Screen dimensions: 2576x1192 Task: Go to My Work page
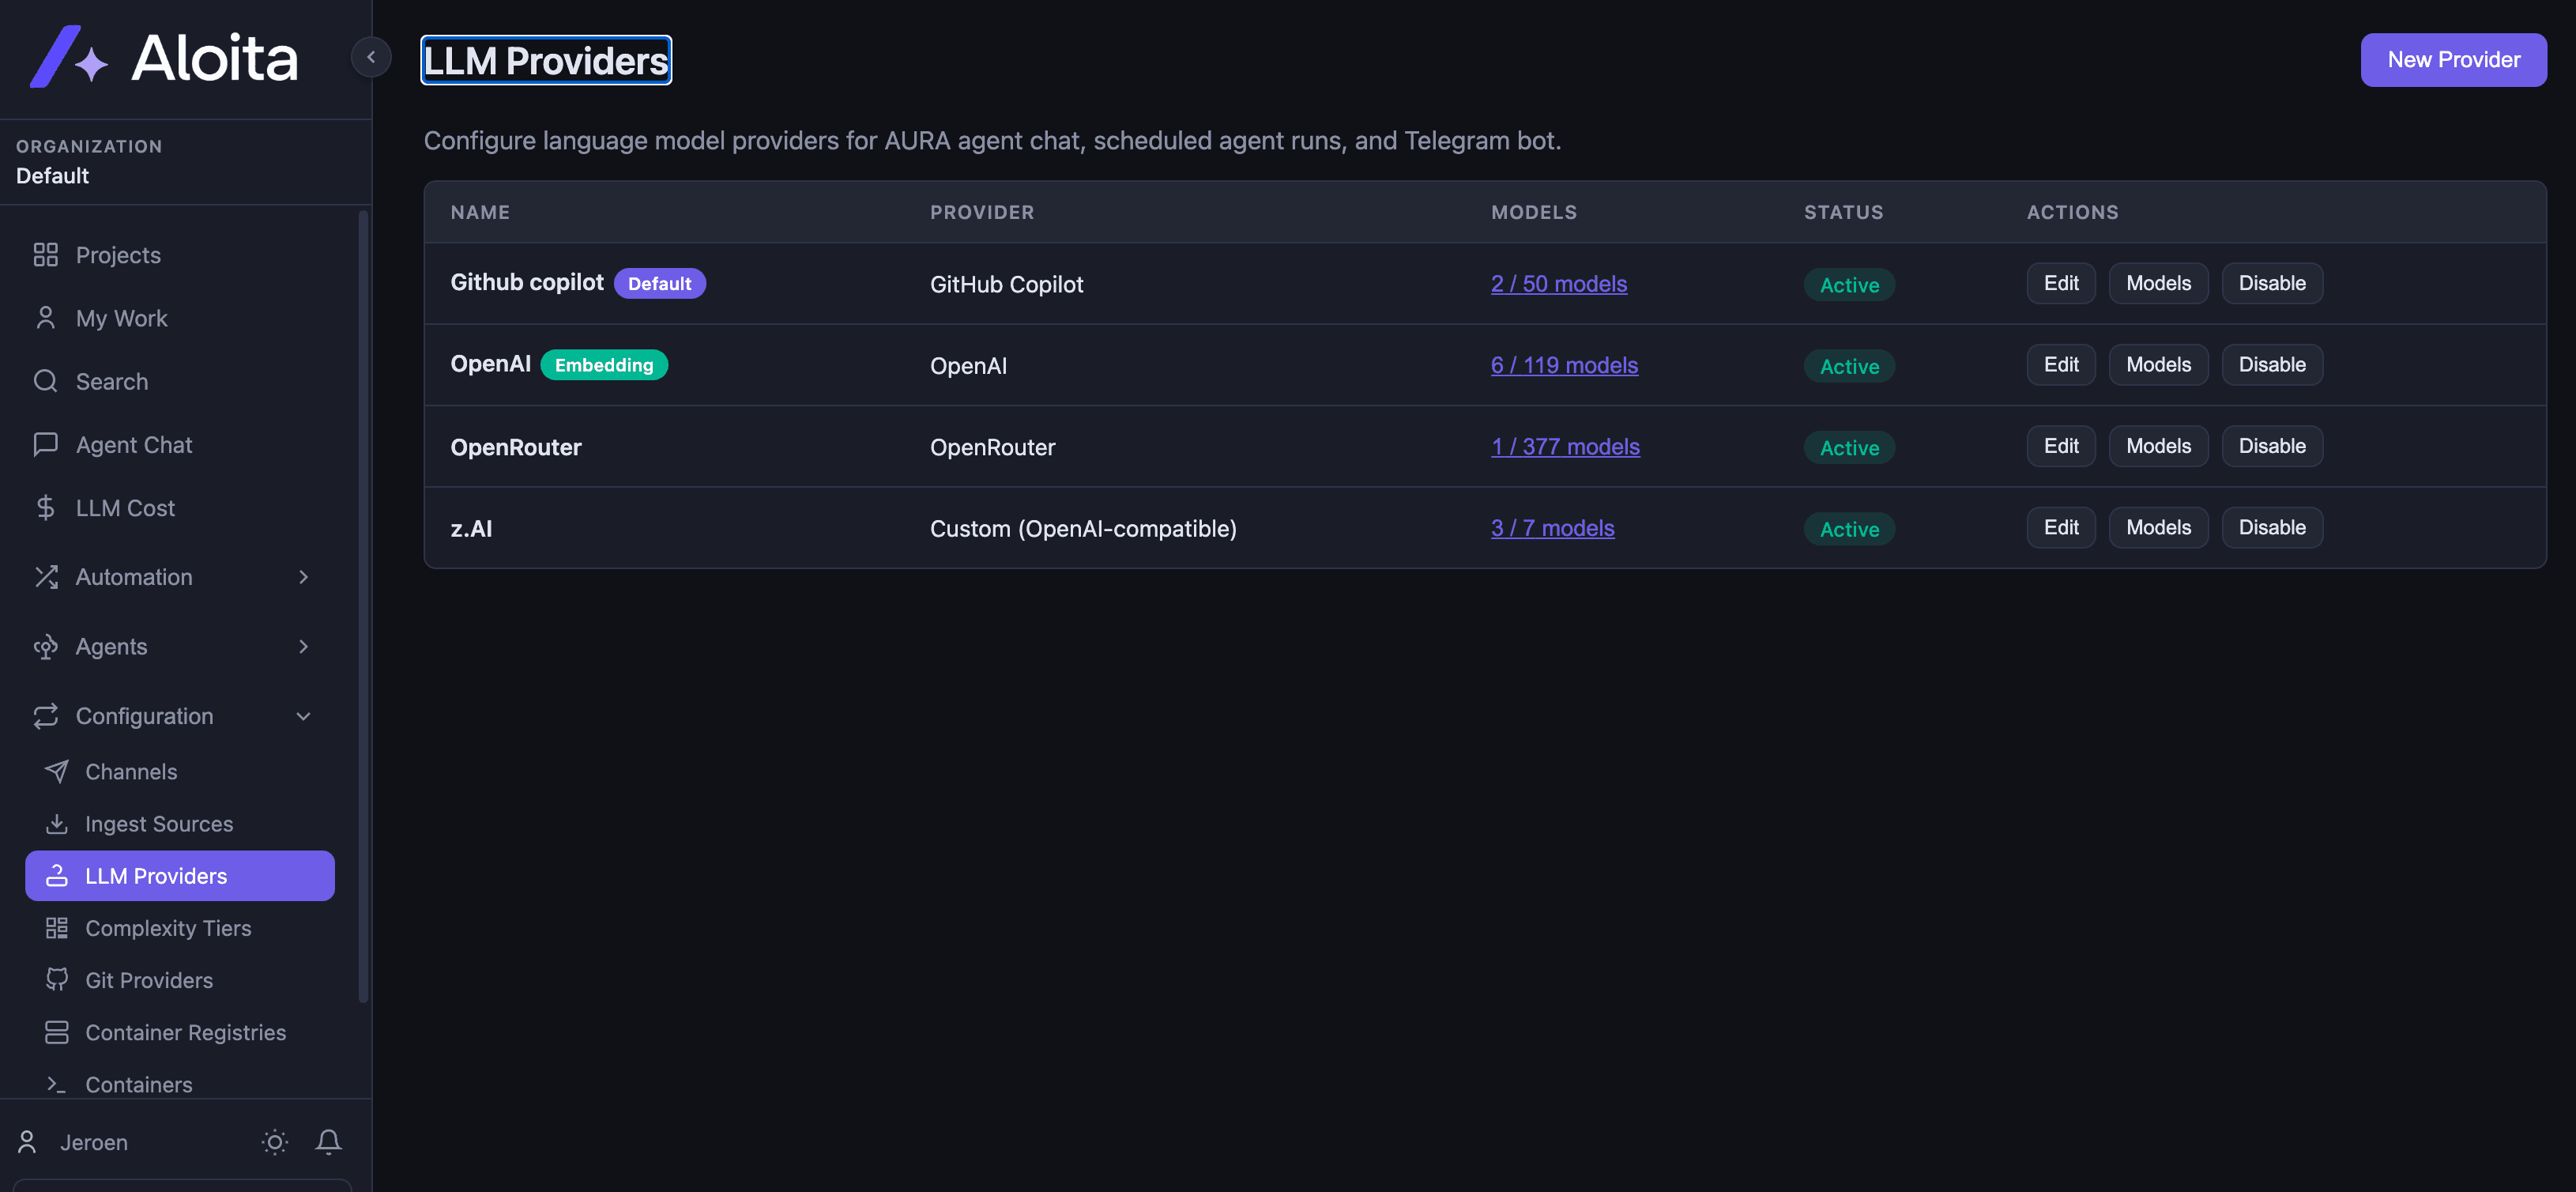point(180,318)
